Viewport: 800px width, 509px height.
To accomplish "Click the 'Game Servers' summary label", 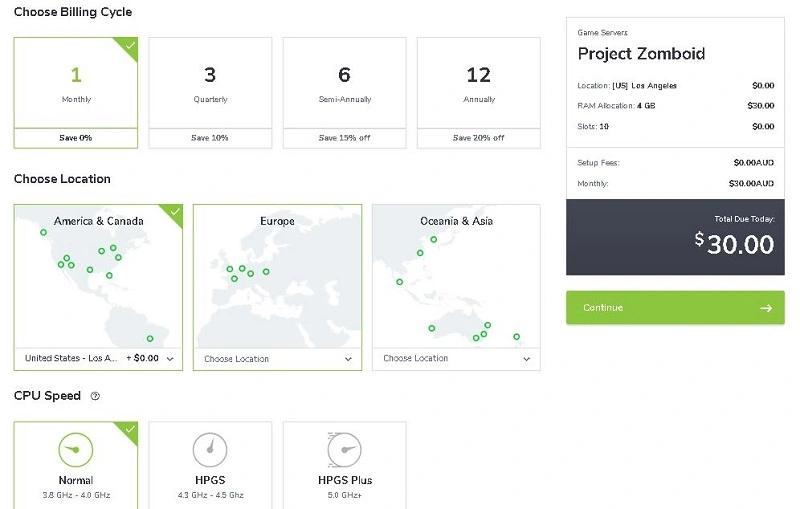I will tap(603, 33).
